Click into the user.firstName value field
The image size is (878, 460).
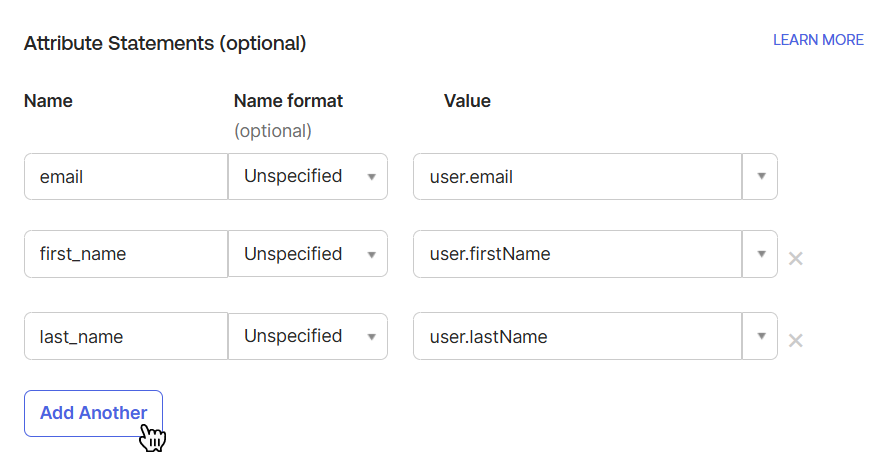577,255
